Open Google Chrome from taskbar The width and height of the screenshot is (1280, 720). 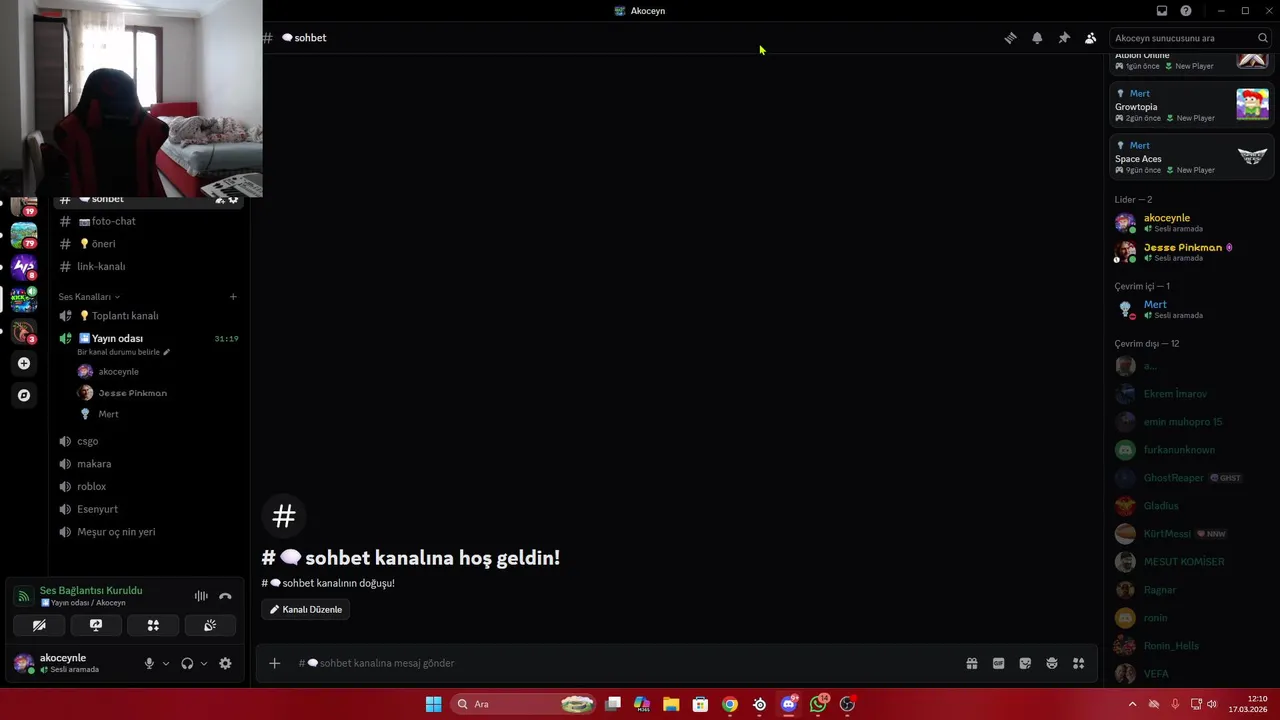pyautogui.click(x=730, y=704)
